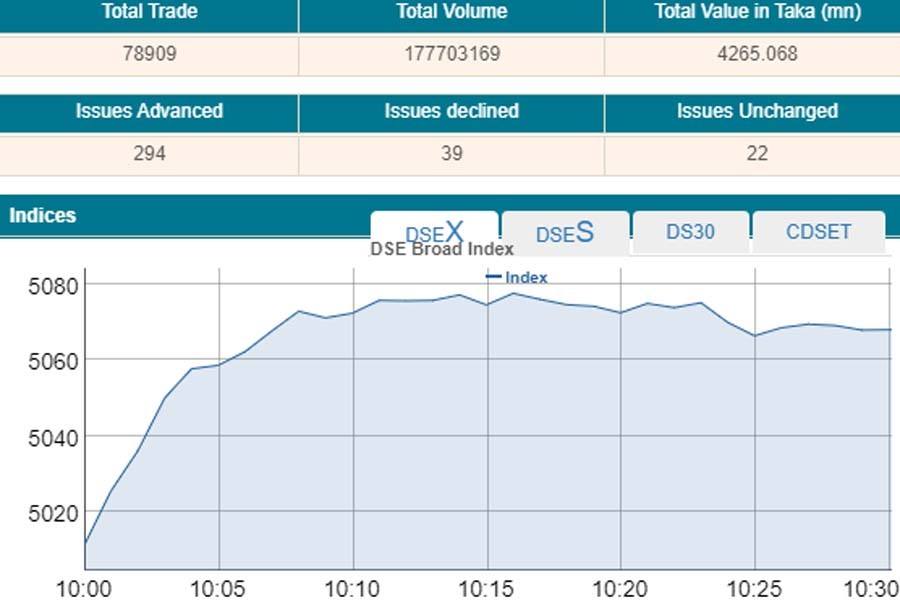Click the 4265.068 total value cell
Image resolution: width=900 pixels, height=600 pixels.
pos(757,54)
